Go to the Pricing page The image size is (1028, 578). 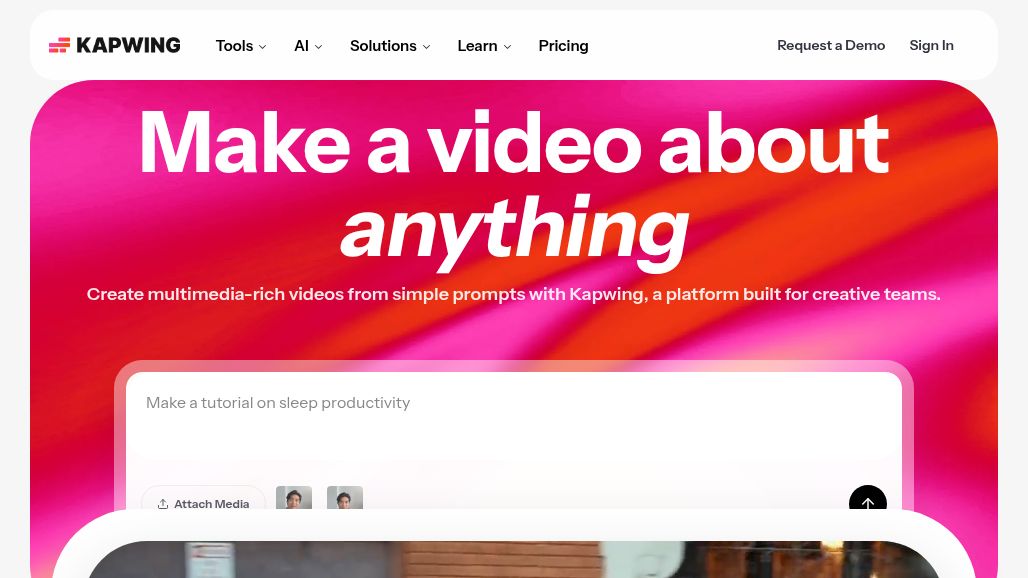[x=563, y=46]
